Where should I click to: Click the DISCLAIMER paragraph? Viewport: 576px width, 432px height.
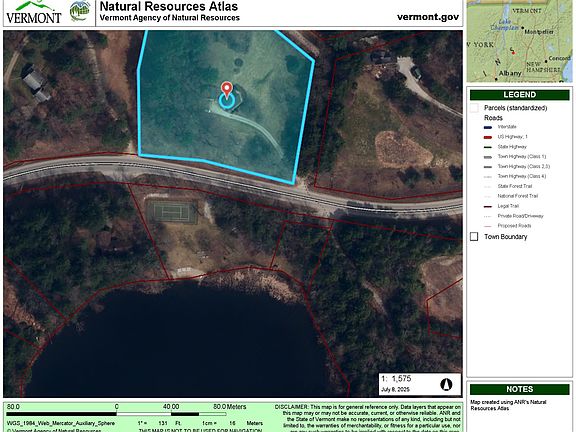(367, 418)
